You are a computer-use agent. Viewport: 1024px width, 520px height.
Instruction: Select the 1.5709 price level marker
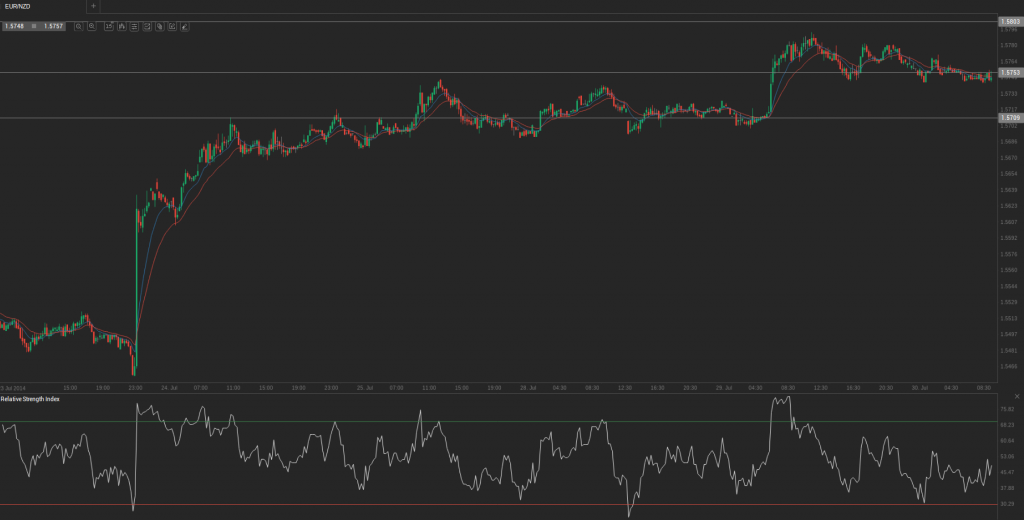[1010, 118]
